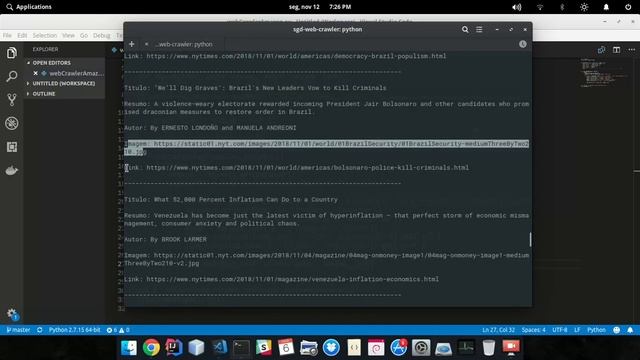This screenshot has height=360, width=640.
Task: Click the Spaces: 4 indentation setting
Action: coord(533,330)
